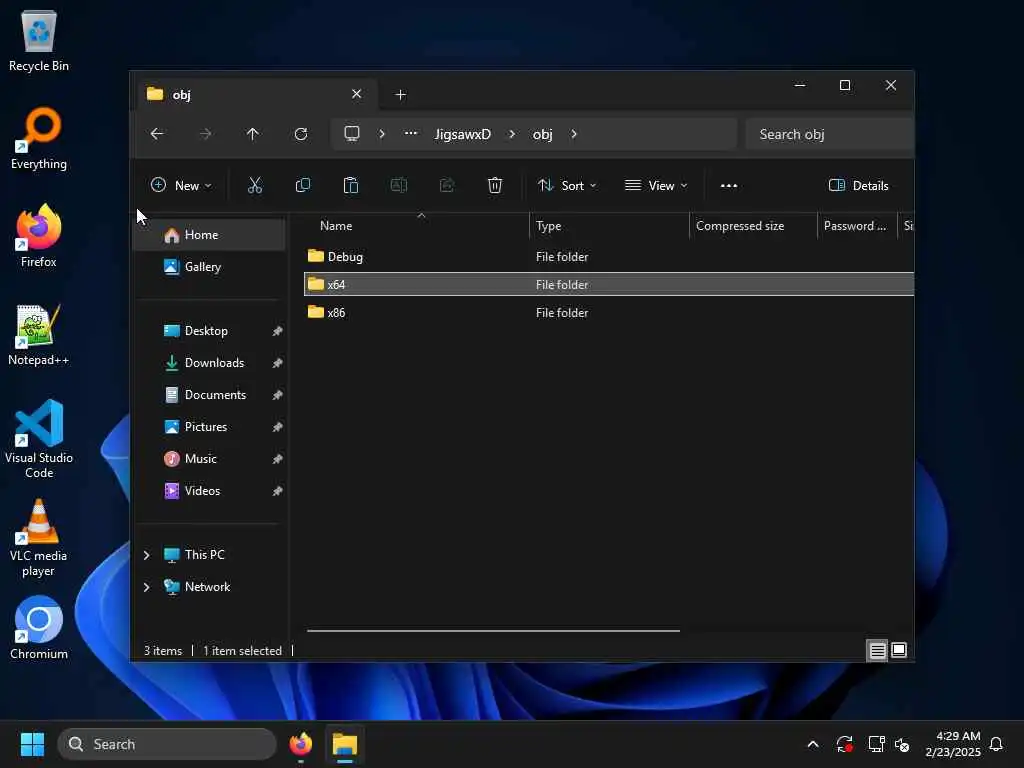This screenshot has width=1024, height=768.
Task: Unpin Pictures from quick access
Action: 277,427
